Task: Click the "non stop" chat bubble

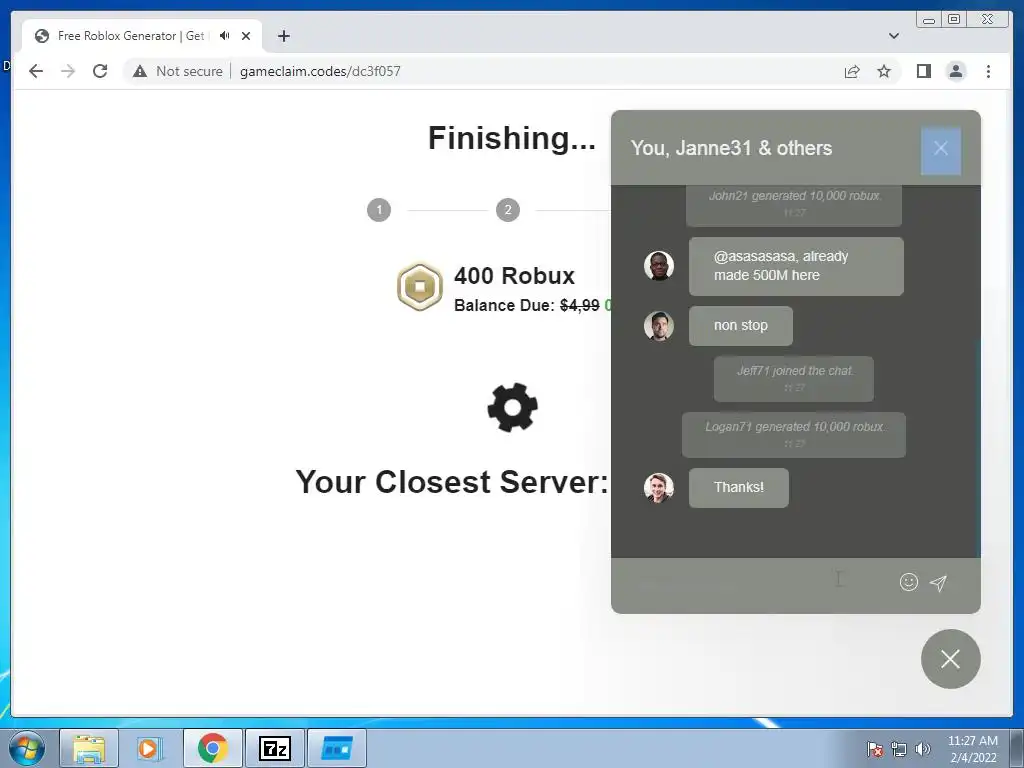Action: [x=741, y=326]
